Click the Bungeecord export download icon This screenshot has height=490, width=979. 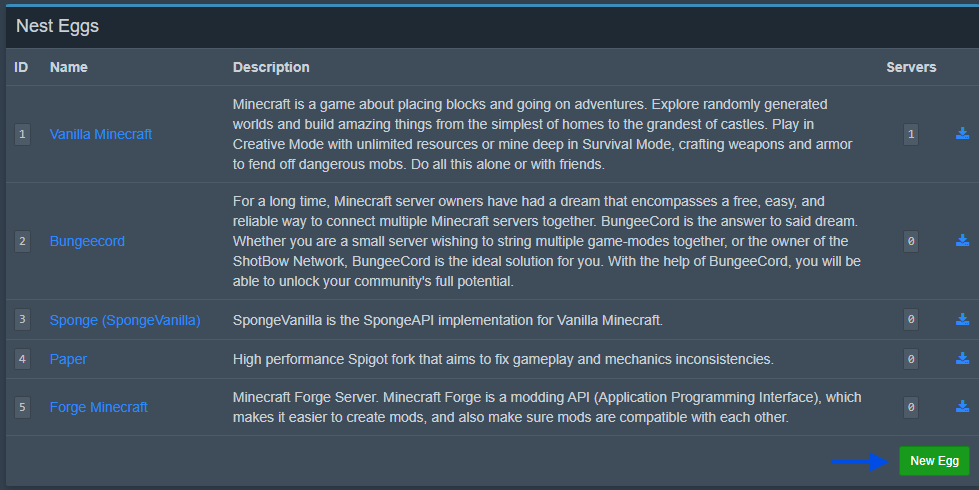click(962, 240)
